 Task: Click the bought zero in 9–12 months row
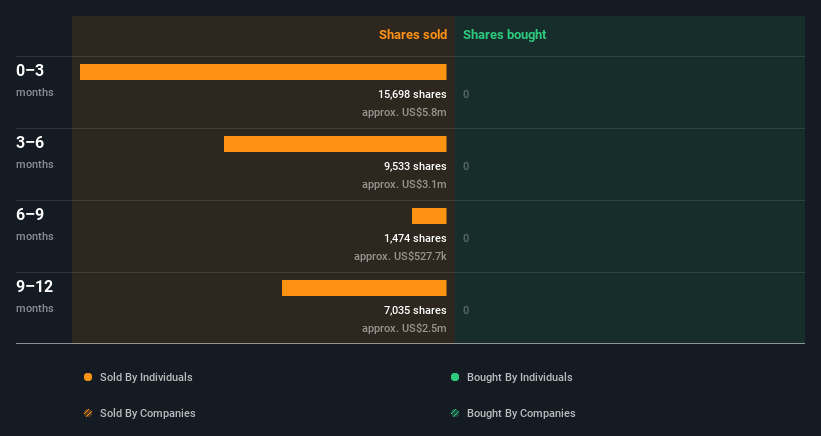pos(466,310)
